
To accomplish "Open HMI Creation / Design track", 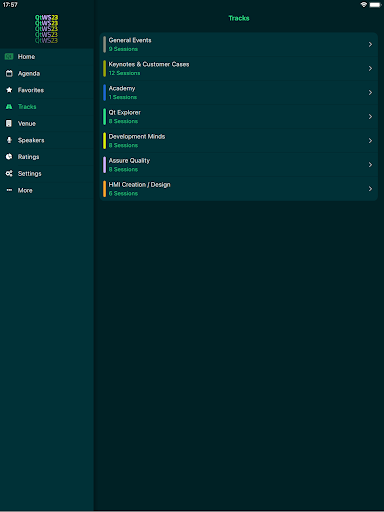I will click(x=239, y=189).
